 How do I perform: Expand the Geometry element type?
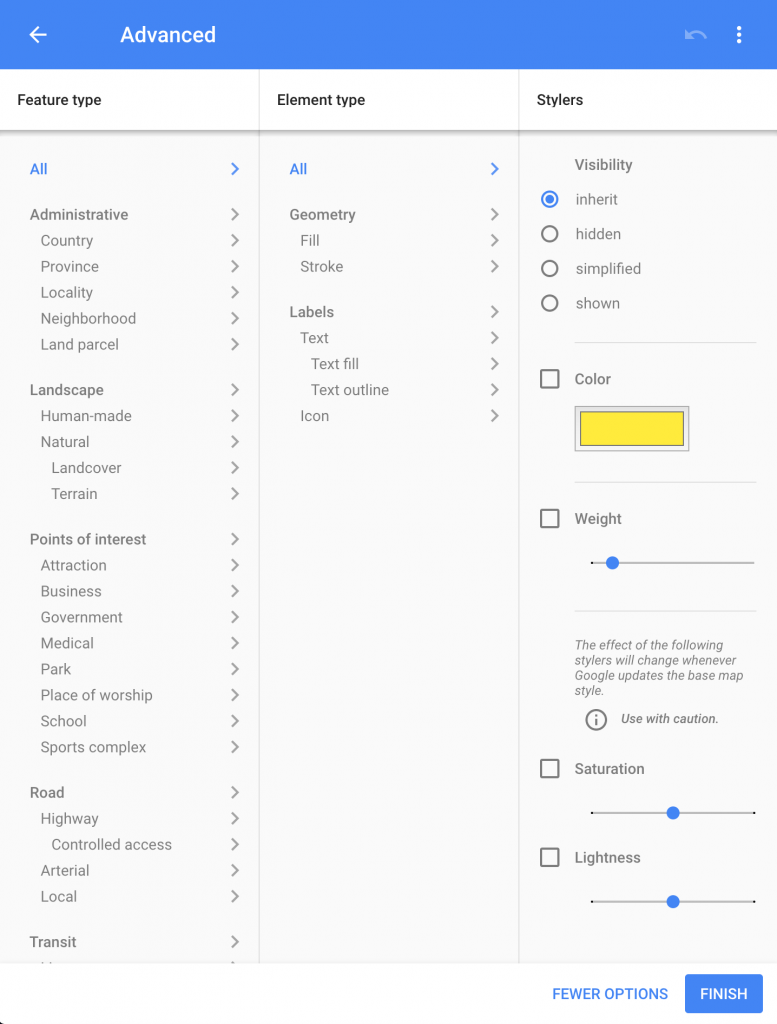322,215
